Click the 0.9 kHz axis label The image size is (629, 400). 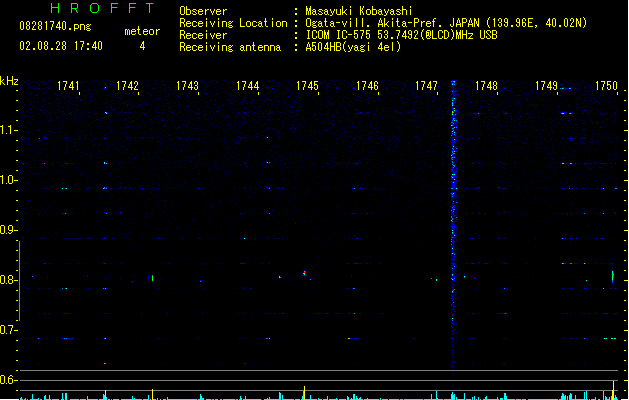(x=8, y=230)
